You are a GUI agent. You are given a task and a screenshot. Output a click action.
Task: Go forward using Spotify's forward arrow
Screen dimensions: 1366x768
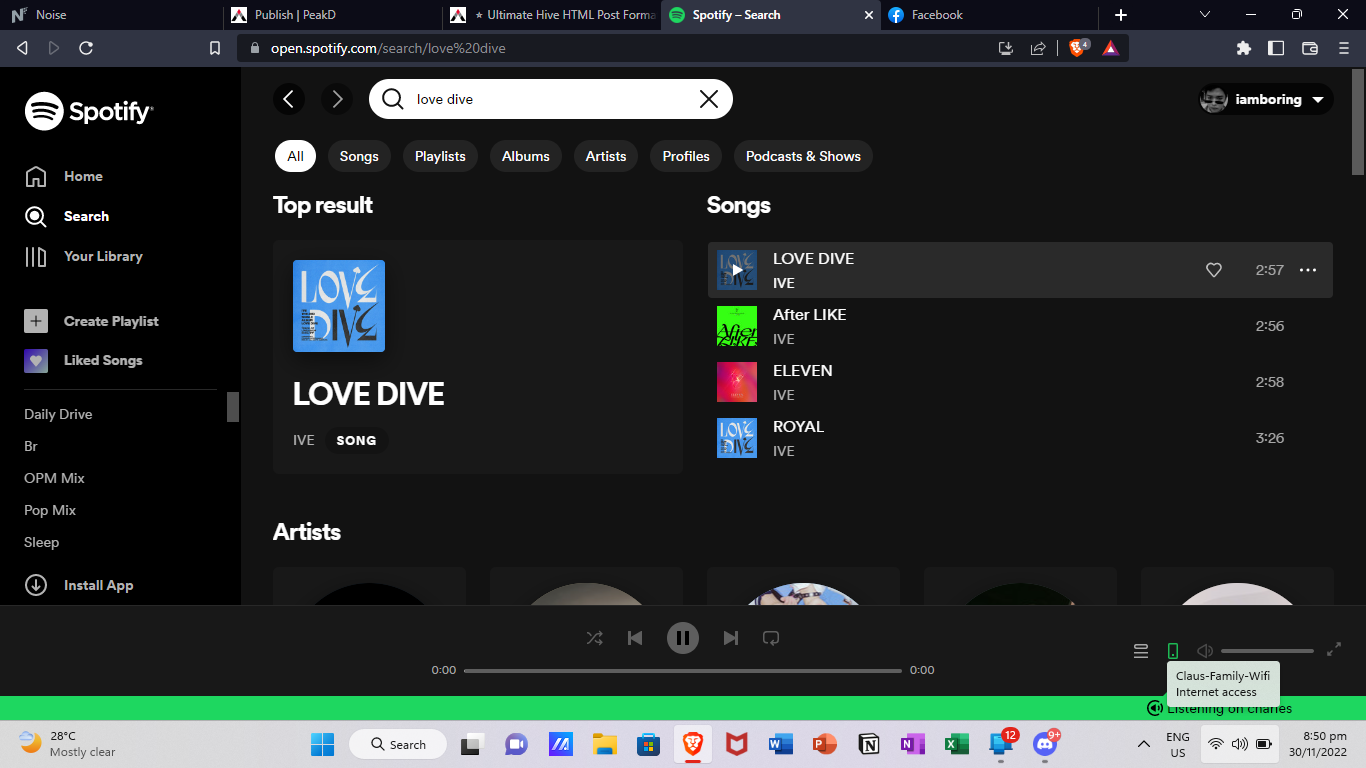(x=337, y=99)
